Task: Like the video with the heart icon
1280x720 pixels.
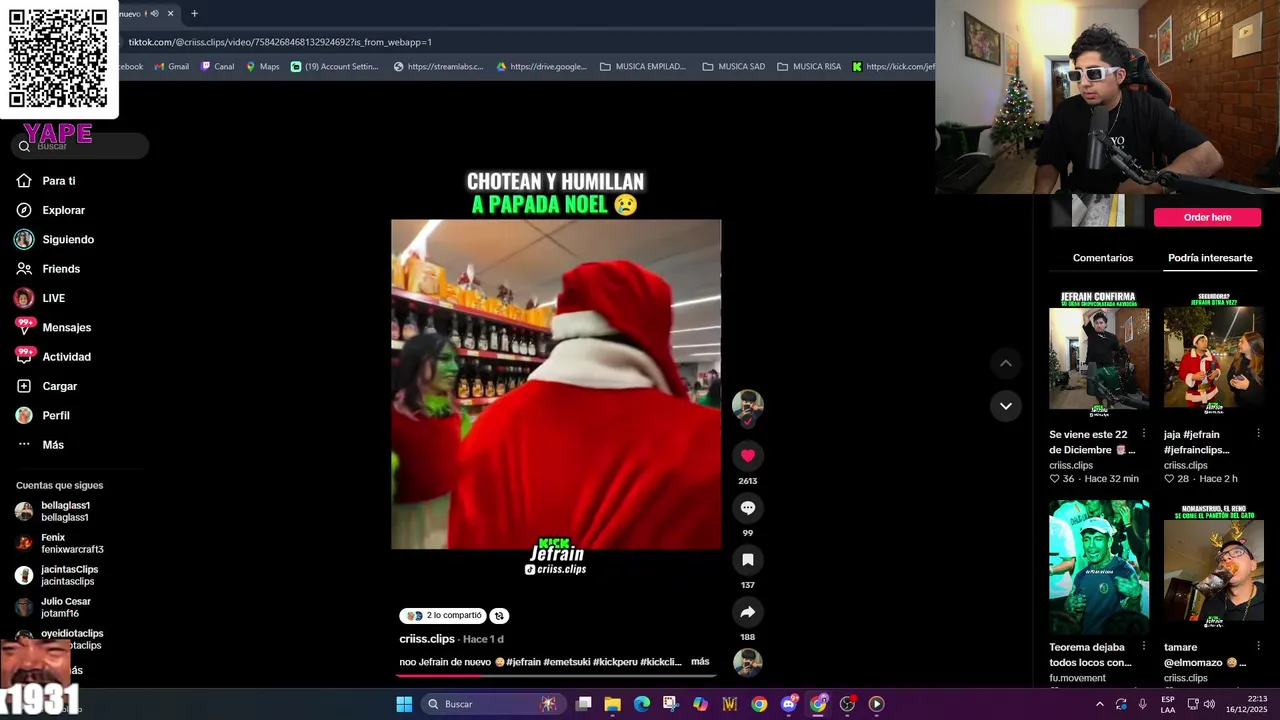Action: [747, 456]
